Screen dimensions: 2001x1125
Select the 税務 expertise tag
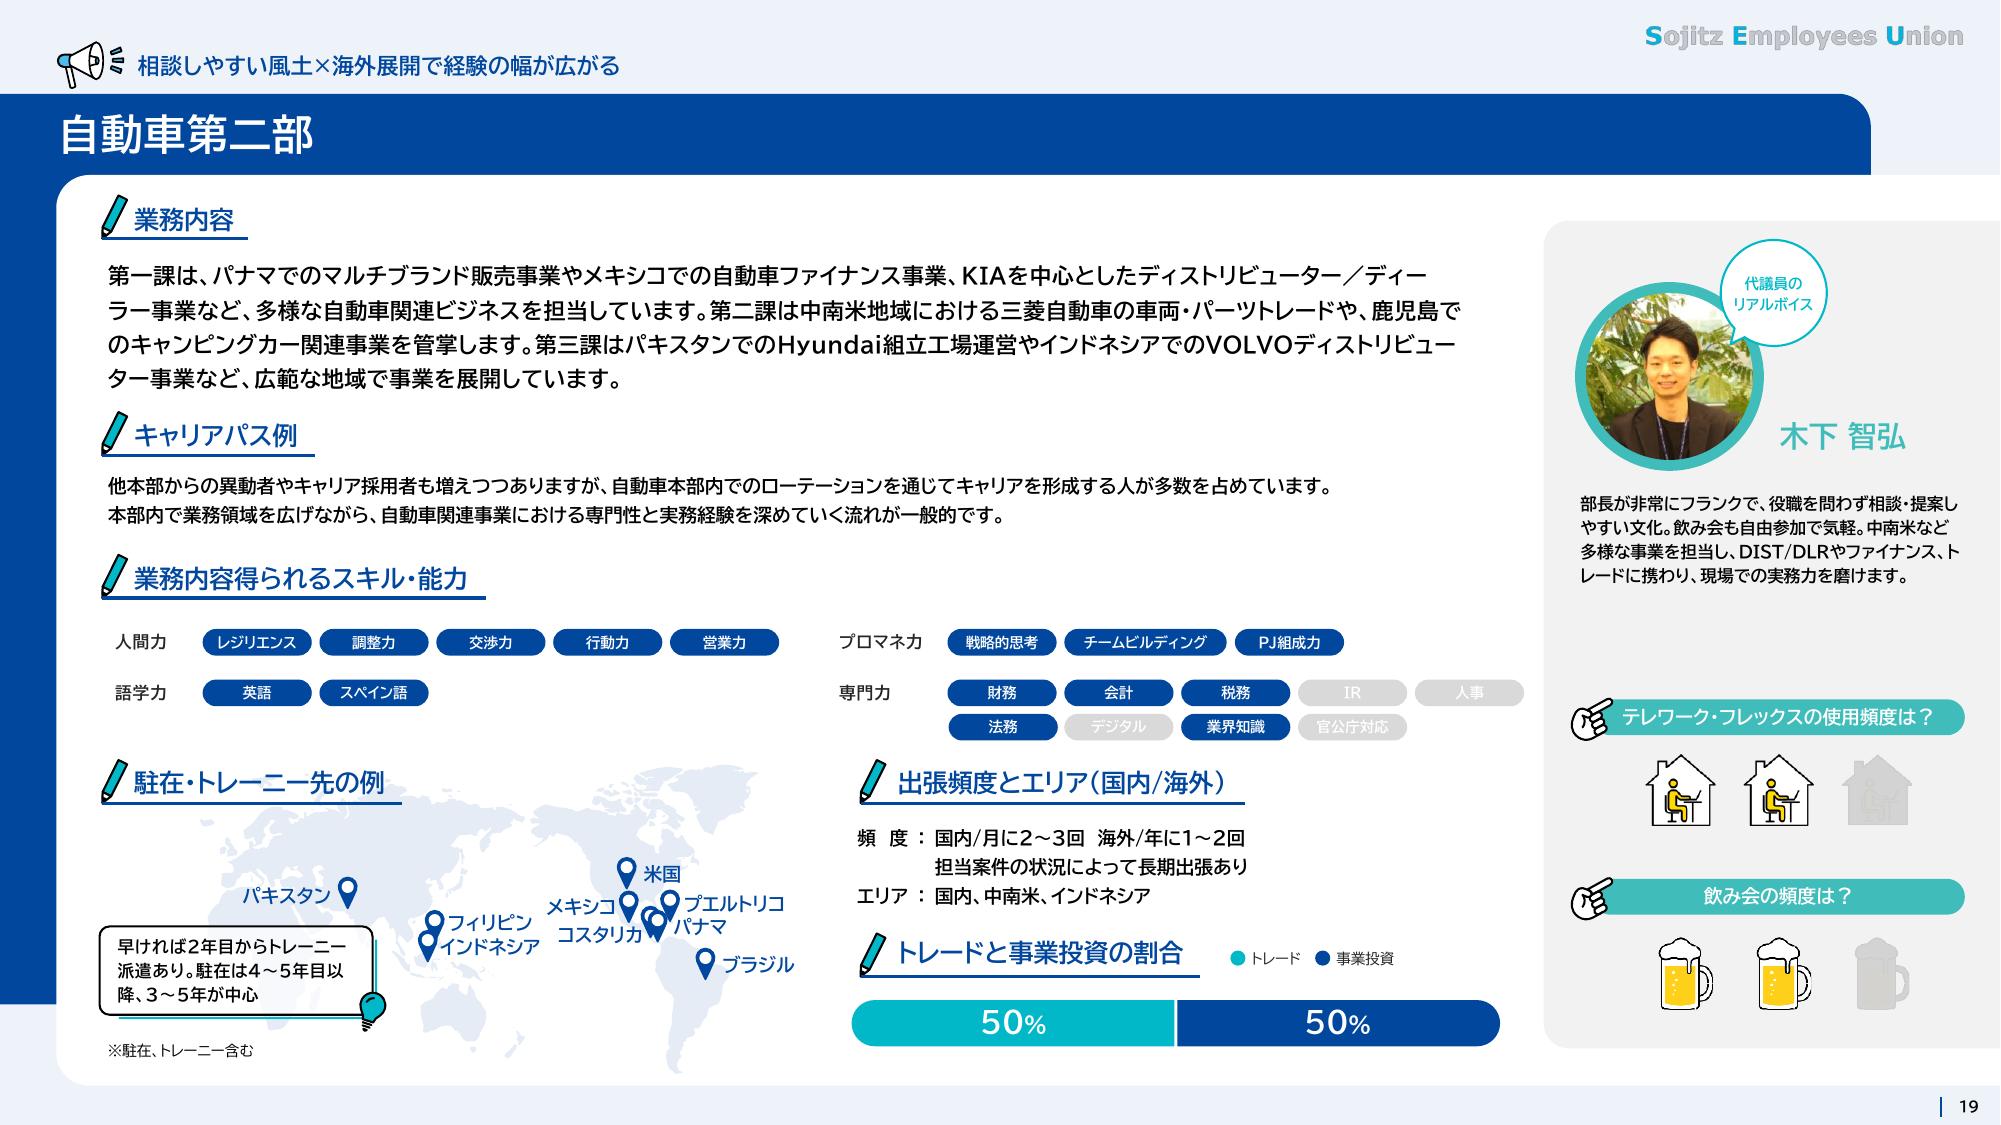click(x=1236, y=693)
